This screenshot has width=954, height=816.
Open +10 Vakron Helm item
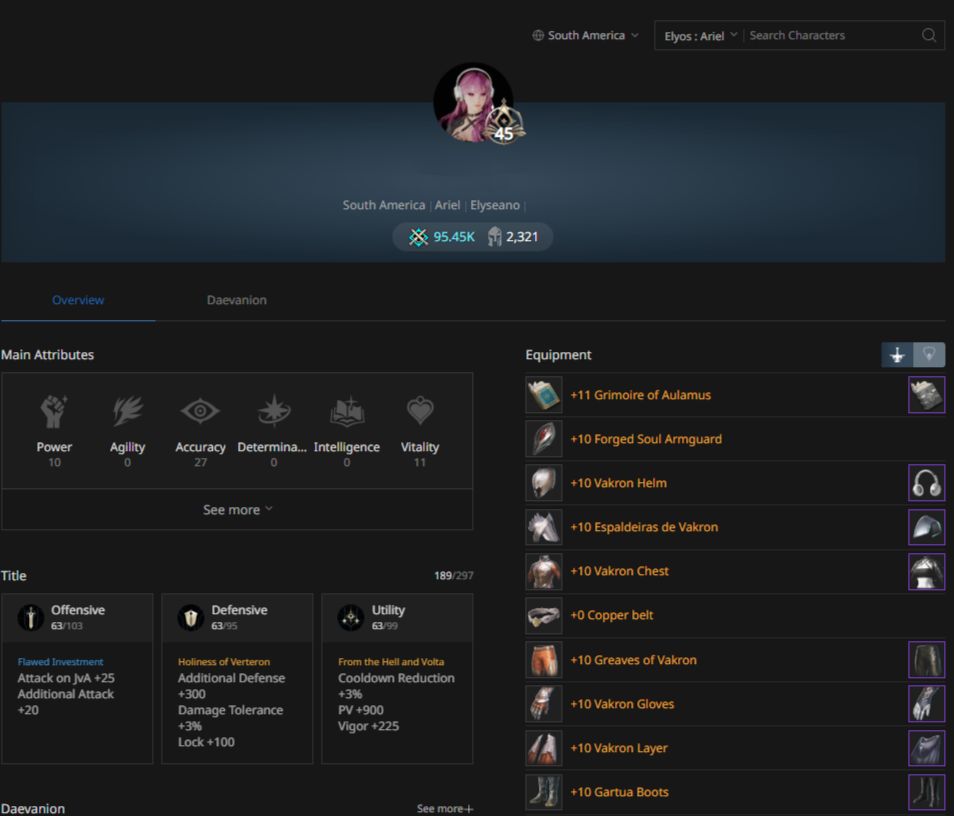tap(618, 483)
